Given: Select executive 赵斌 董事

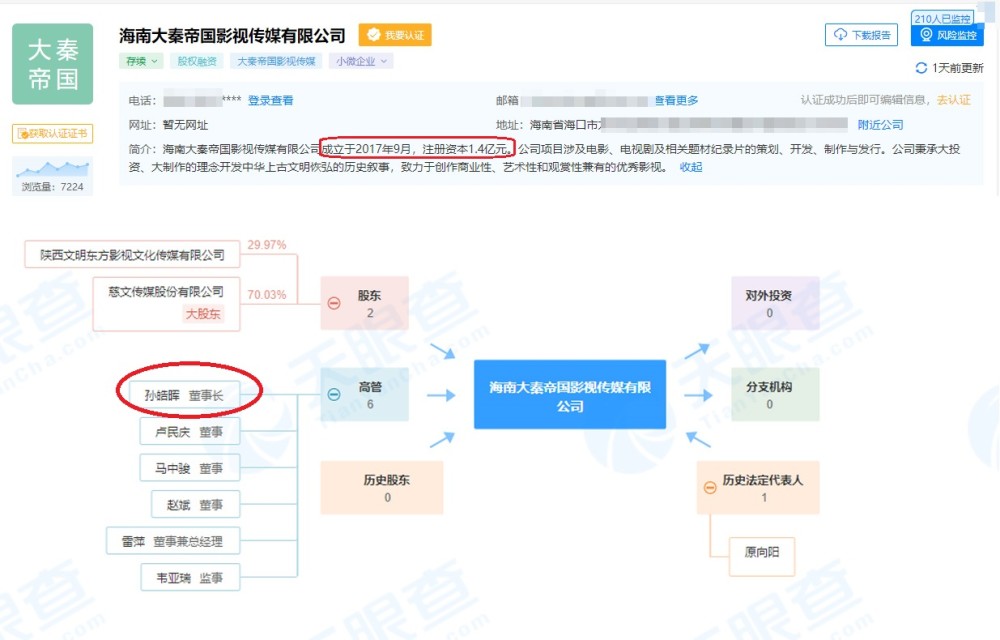Looking at the screenshot, I should coord(195,504).
